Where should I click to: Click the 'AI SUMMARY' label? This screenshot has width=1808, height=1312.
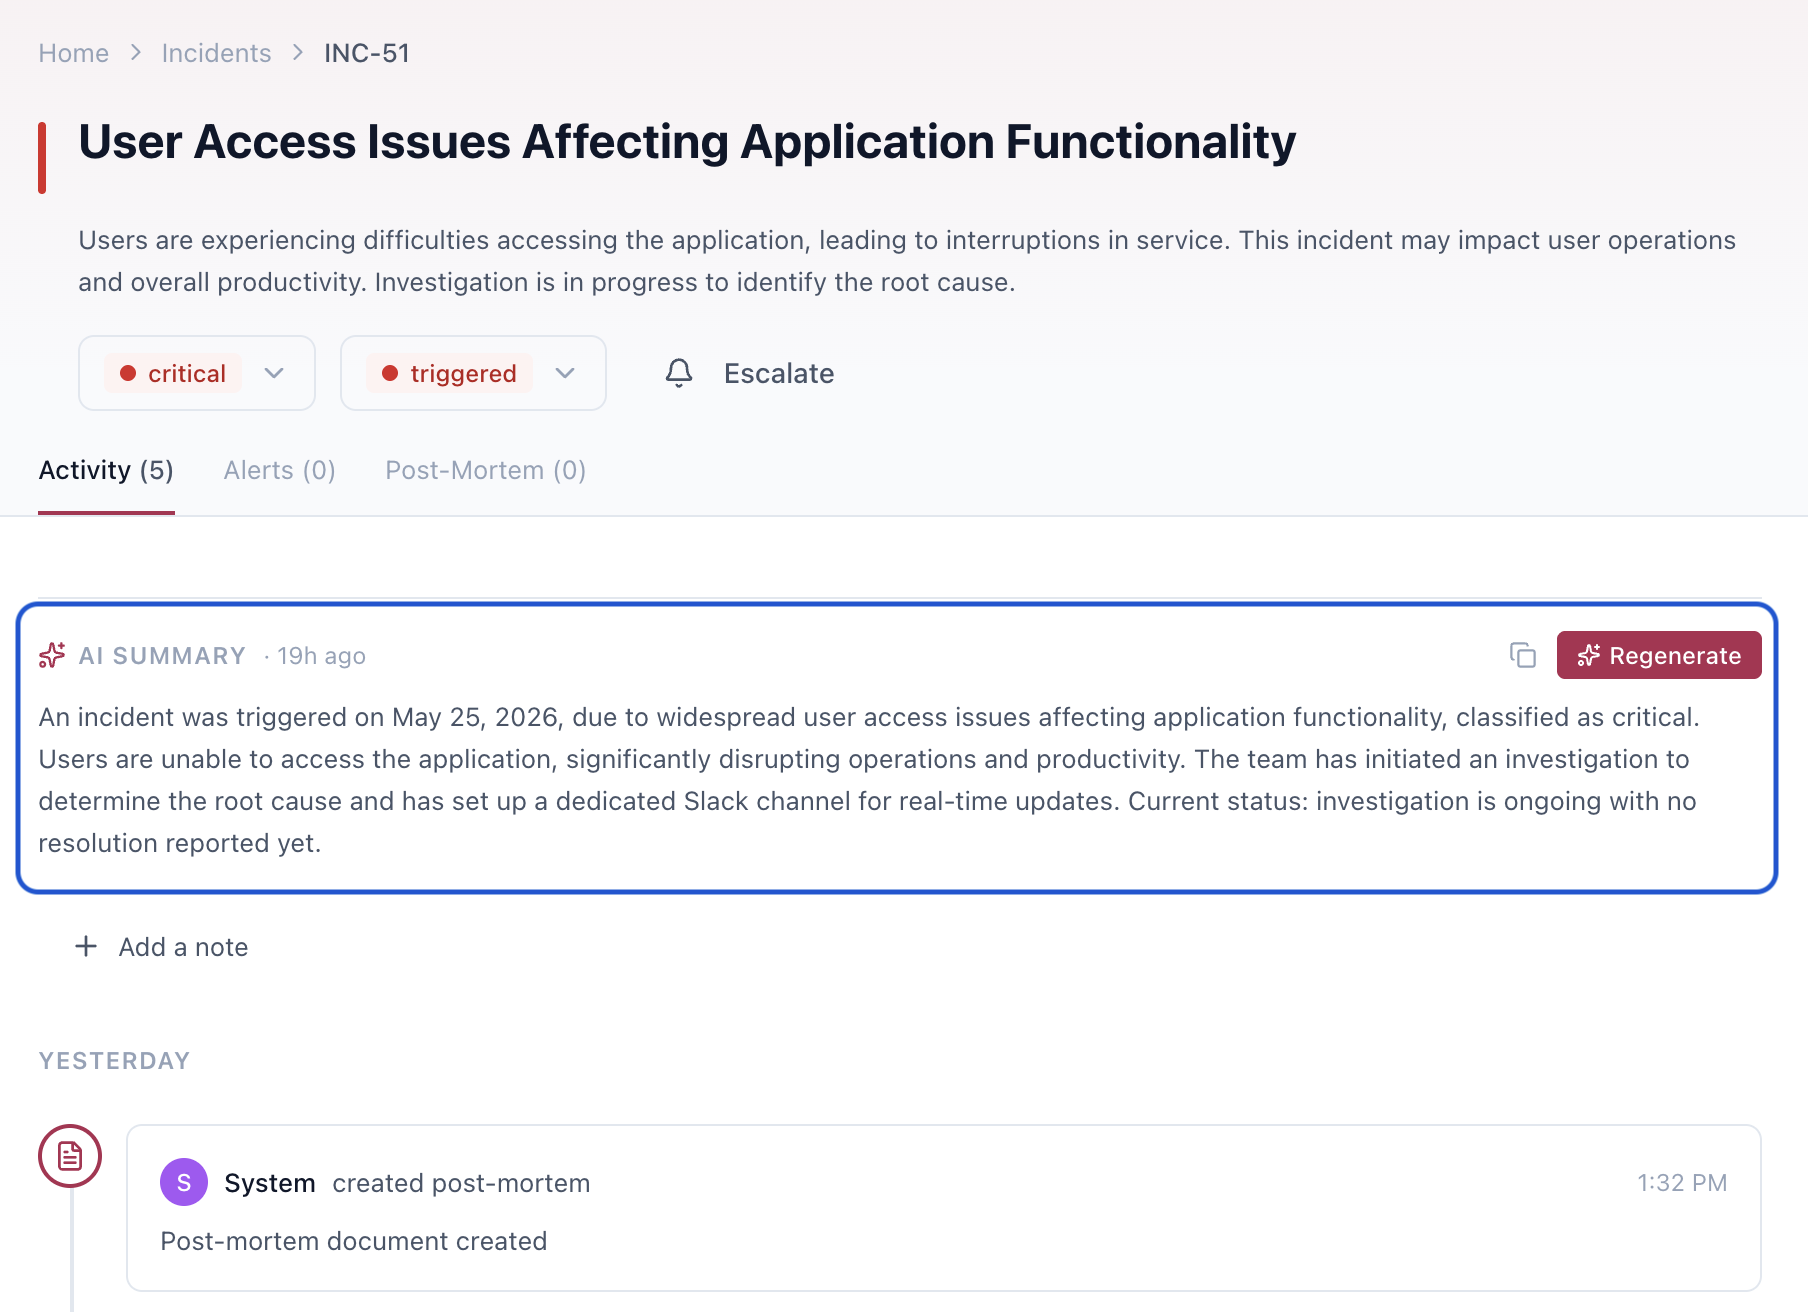(x=162, y=656)
